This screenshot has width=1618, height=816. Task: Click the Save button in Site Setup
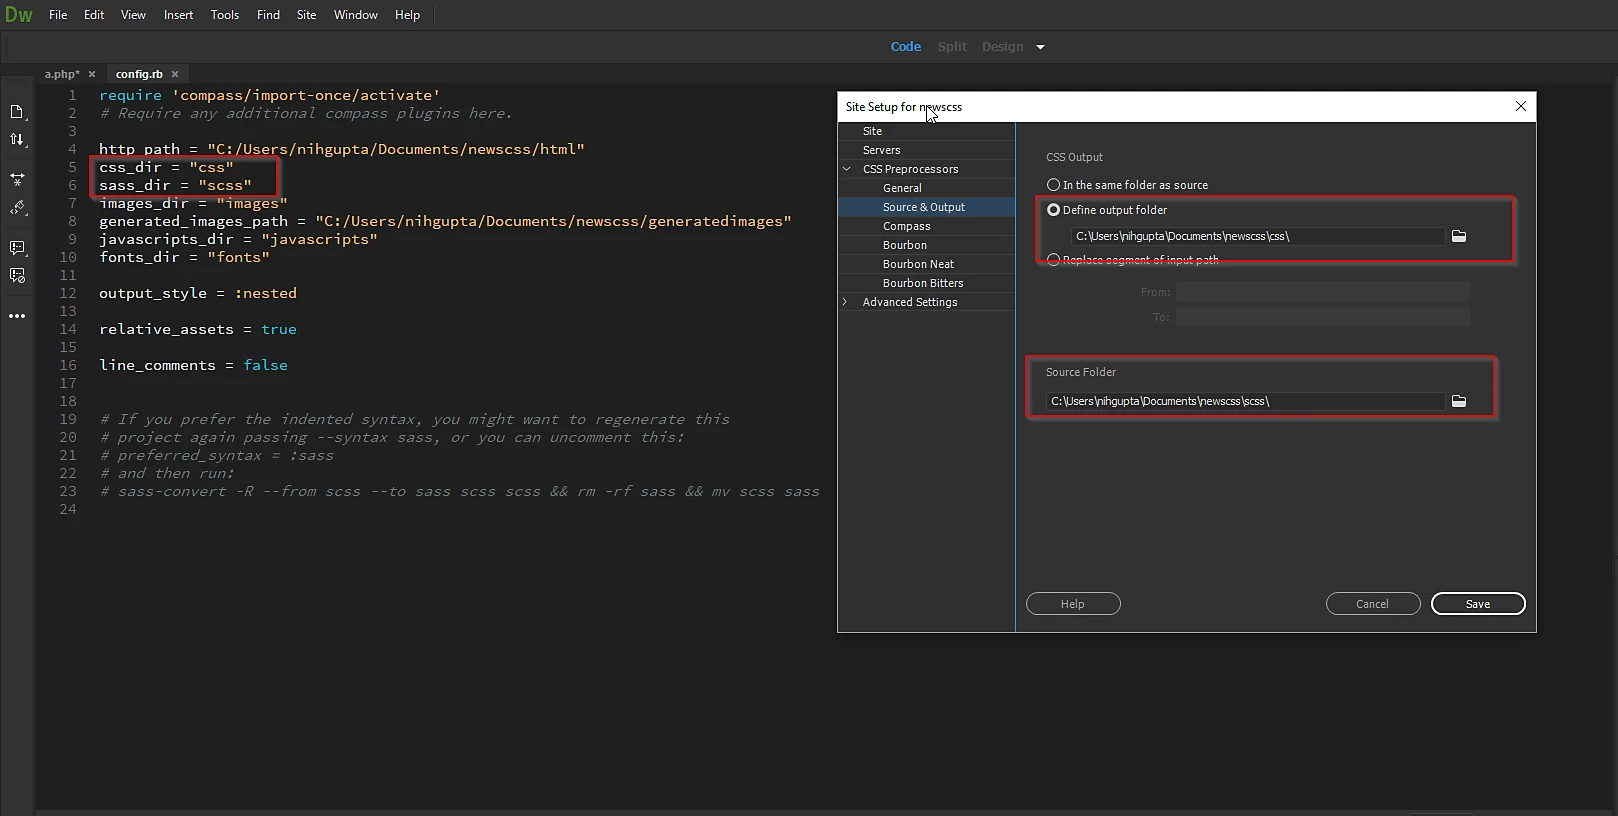[1477, 604]
